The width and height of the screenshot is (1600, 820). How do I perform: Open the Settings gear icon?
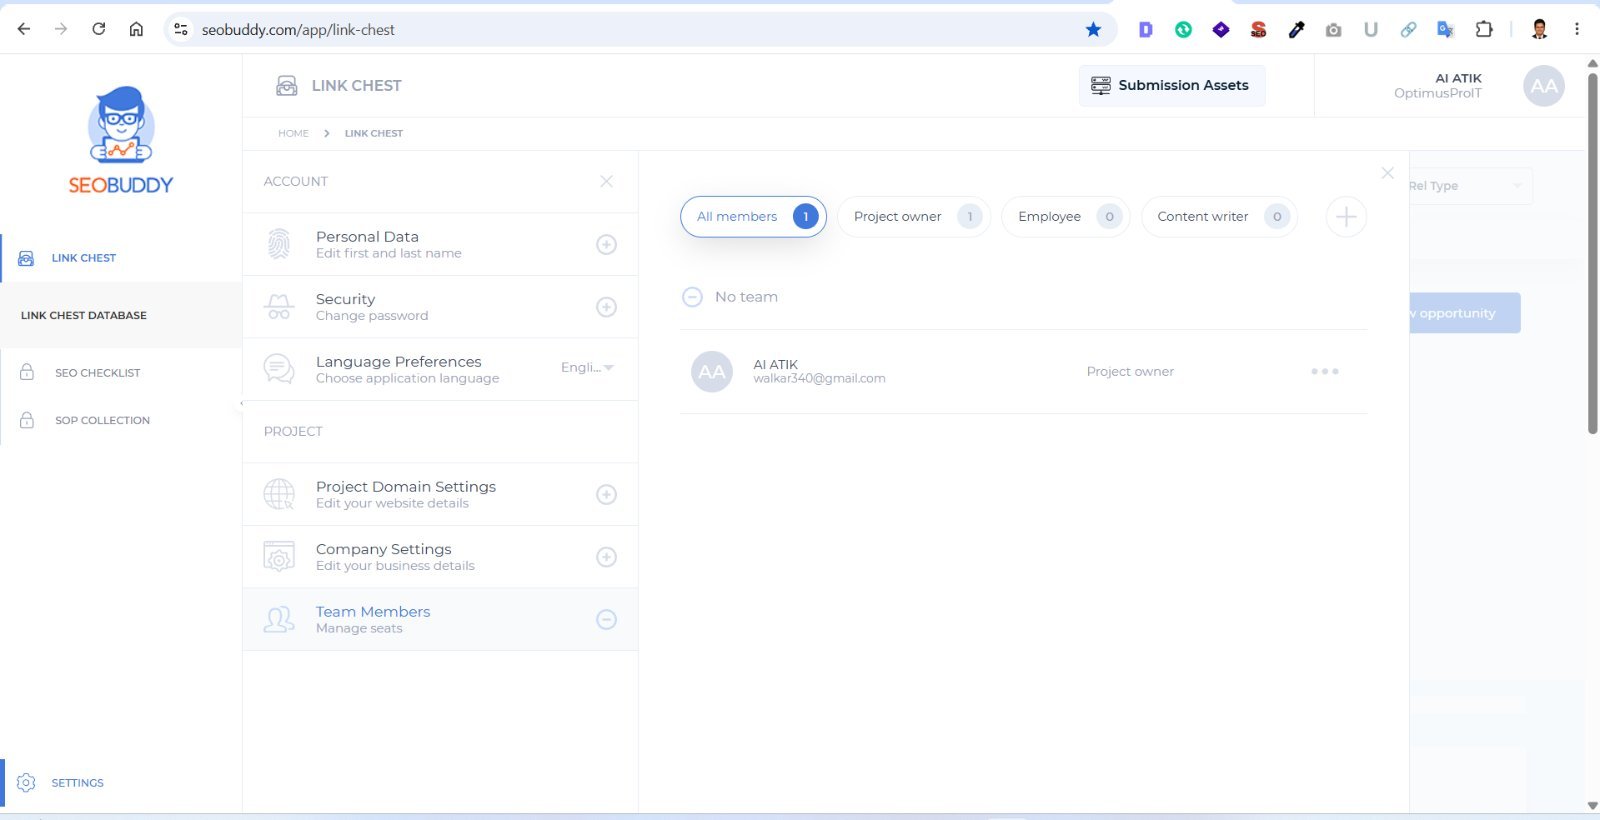(x=27, y=783)
